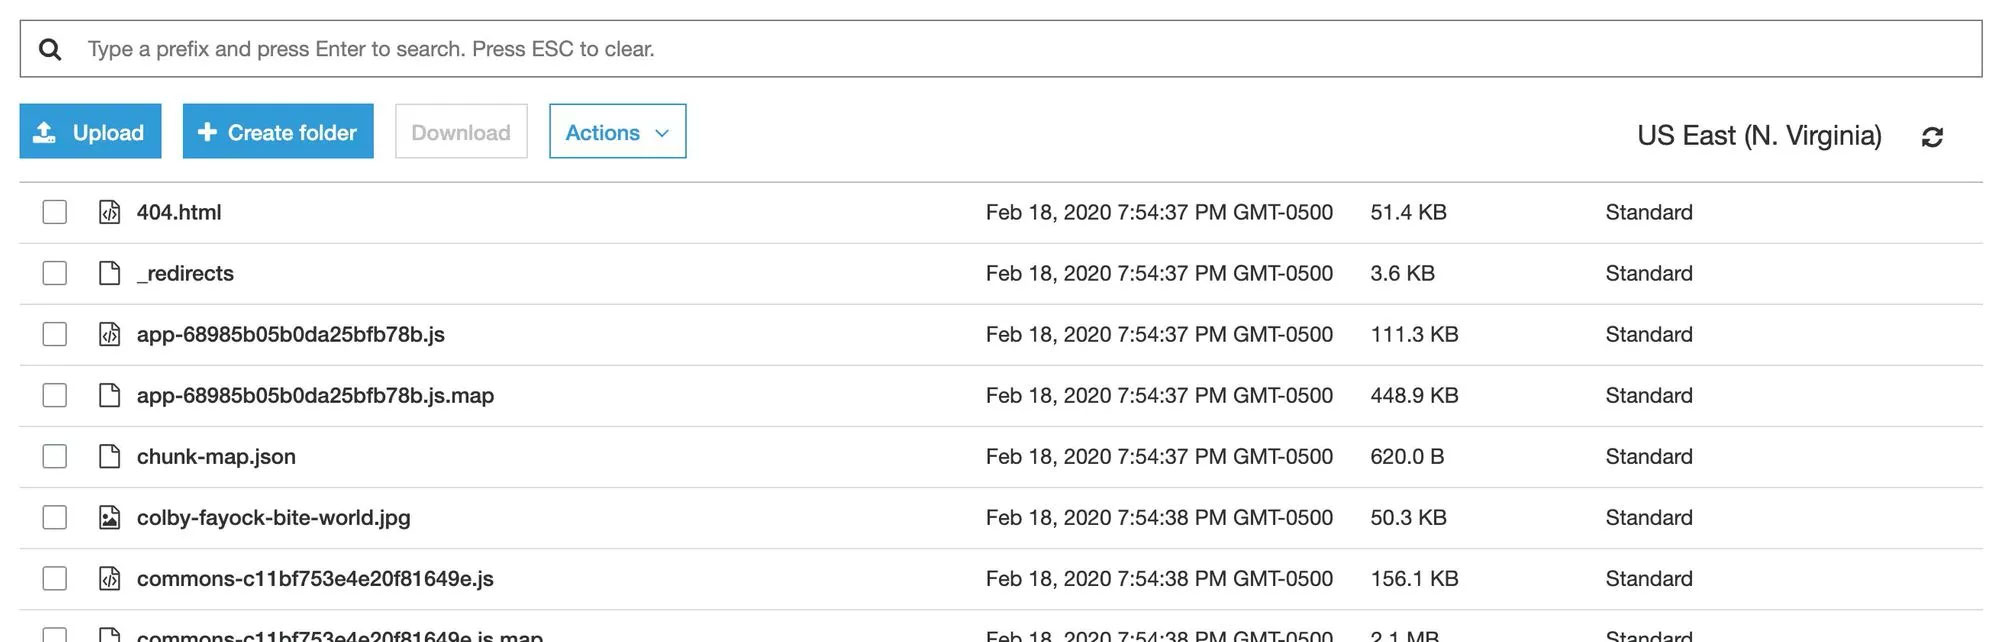Image resolution: width=2000 pixels, height=642 pixels.
Task: Click the 404.html code file icon
Action: (x=110, y=212)
